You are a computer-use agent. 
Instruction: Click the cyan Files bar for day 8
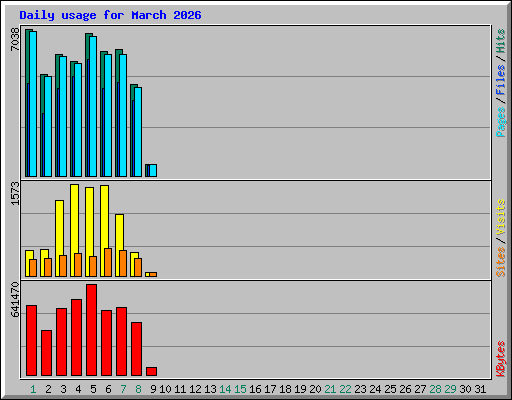pyautogui.click(x=138, y=132)
